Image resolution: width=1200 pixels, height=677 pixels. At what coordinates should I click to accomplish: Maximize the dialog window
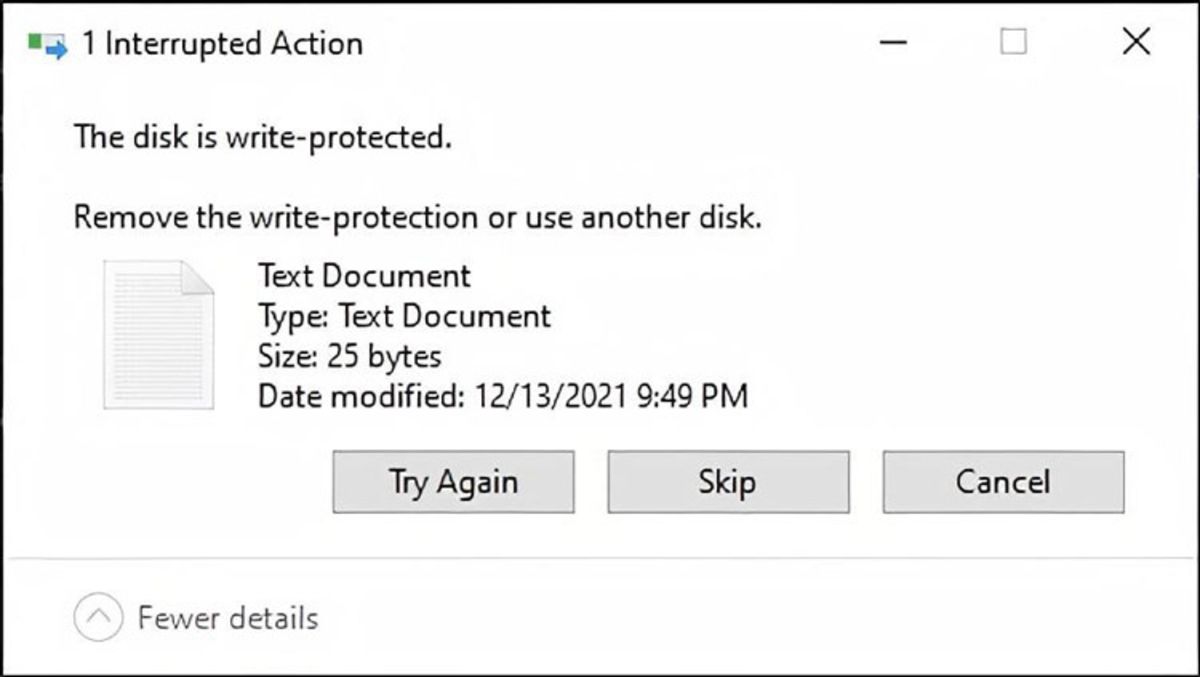click(1014, 42)
